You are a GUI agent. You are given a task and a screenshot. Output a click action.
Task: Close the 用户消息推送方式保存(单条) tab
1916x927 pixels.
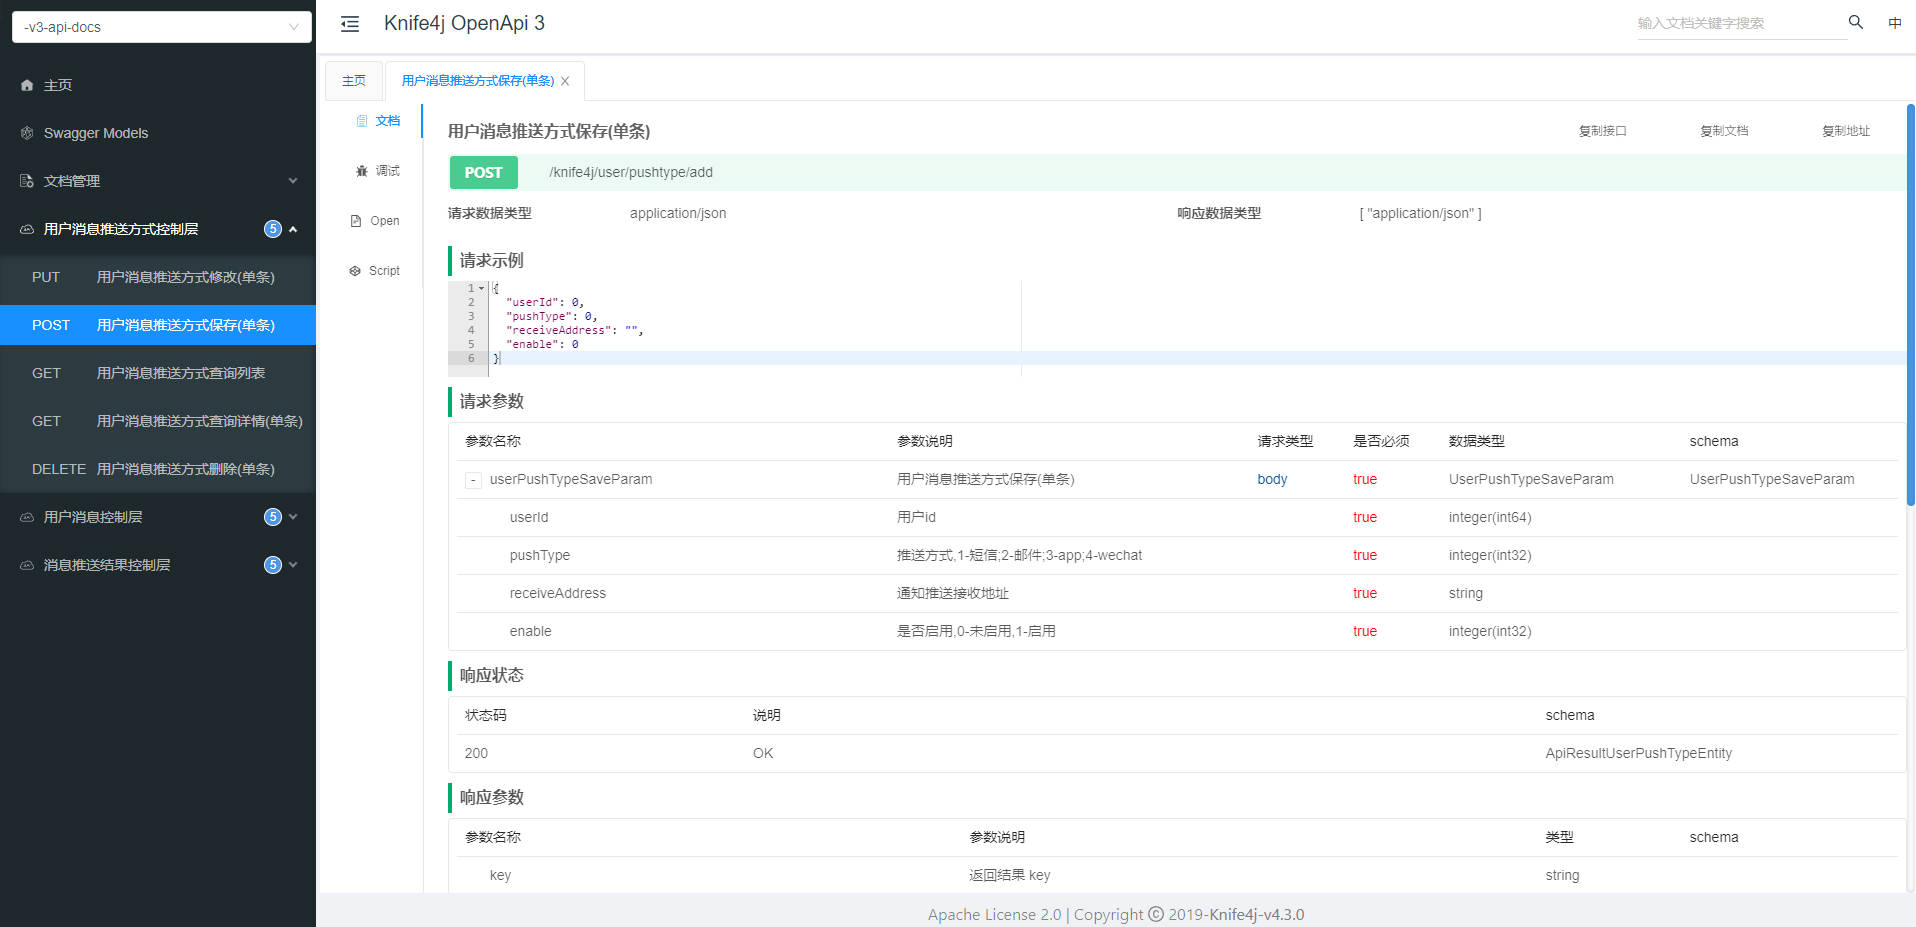click(565, 81)
